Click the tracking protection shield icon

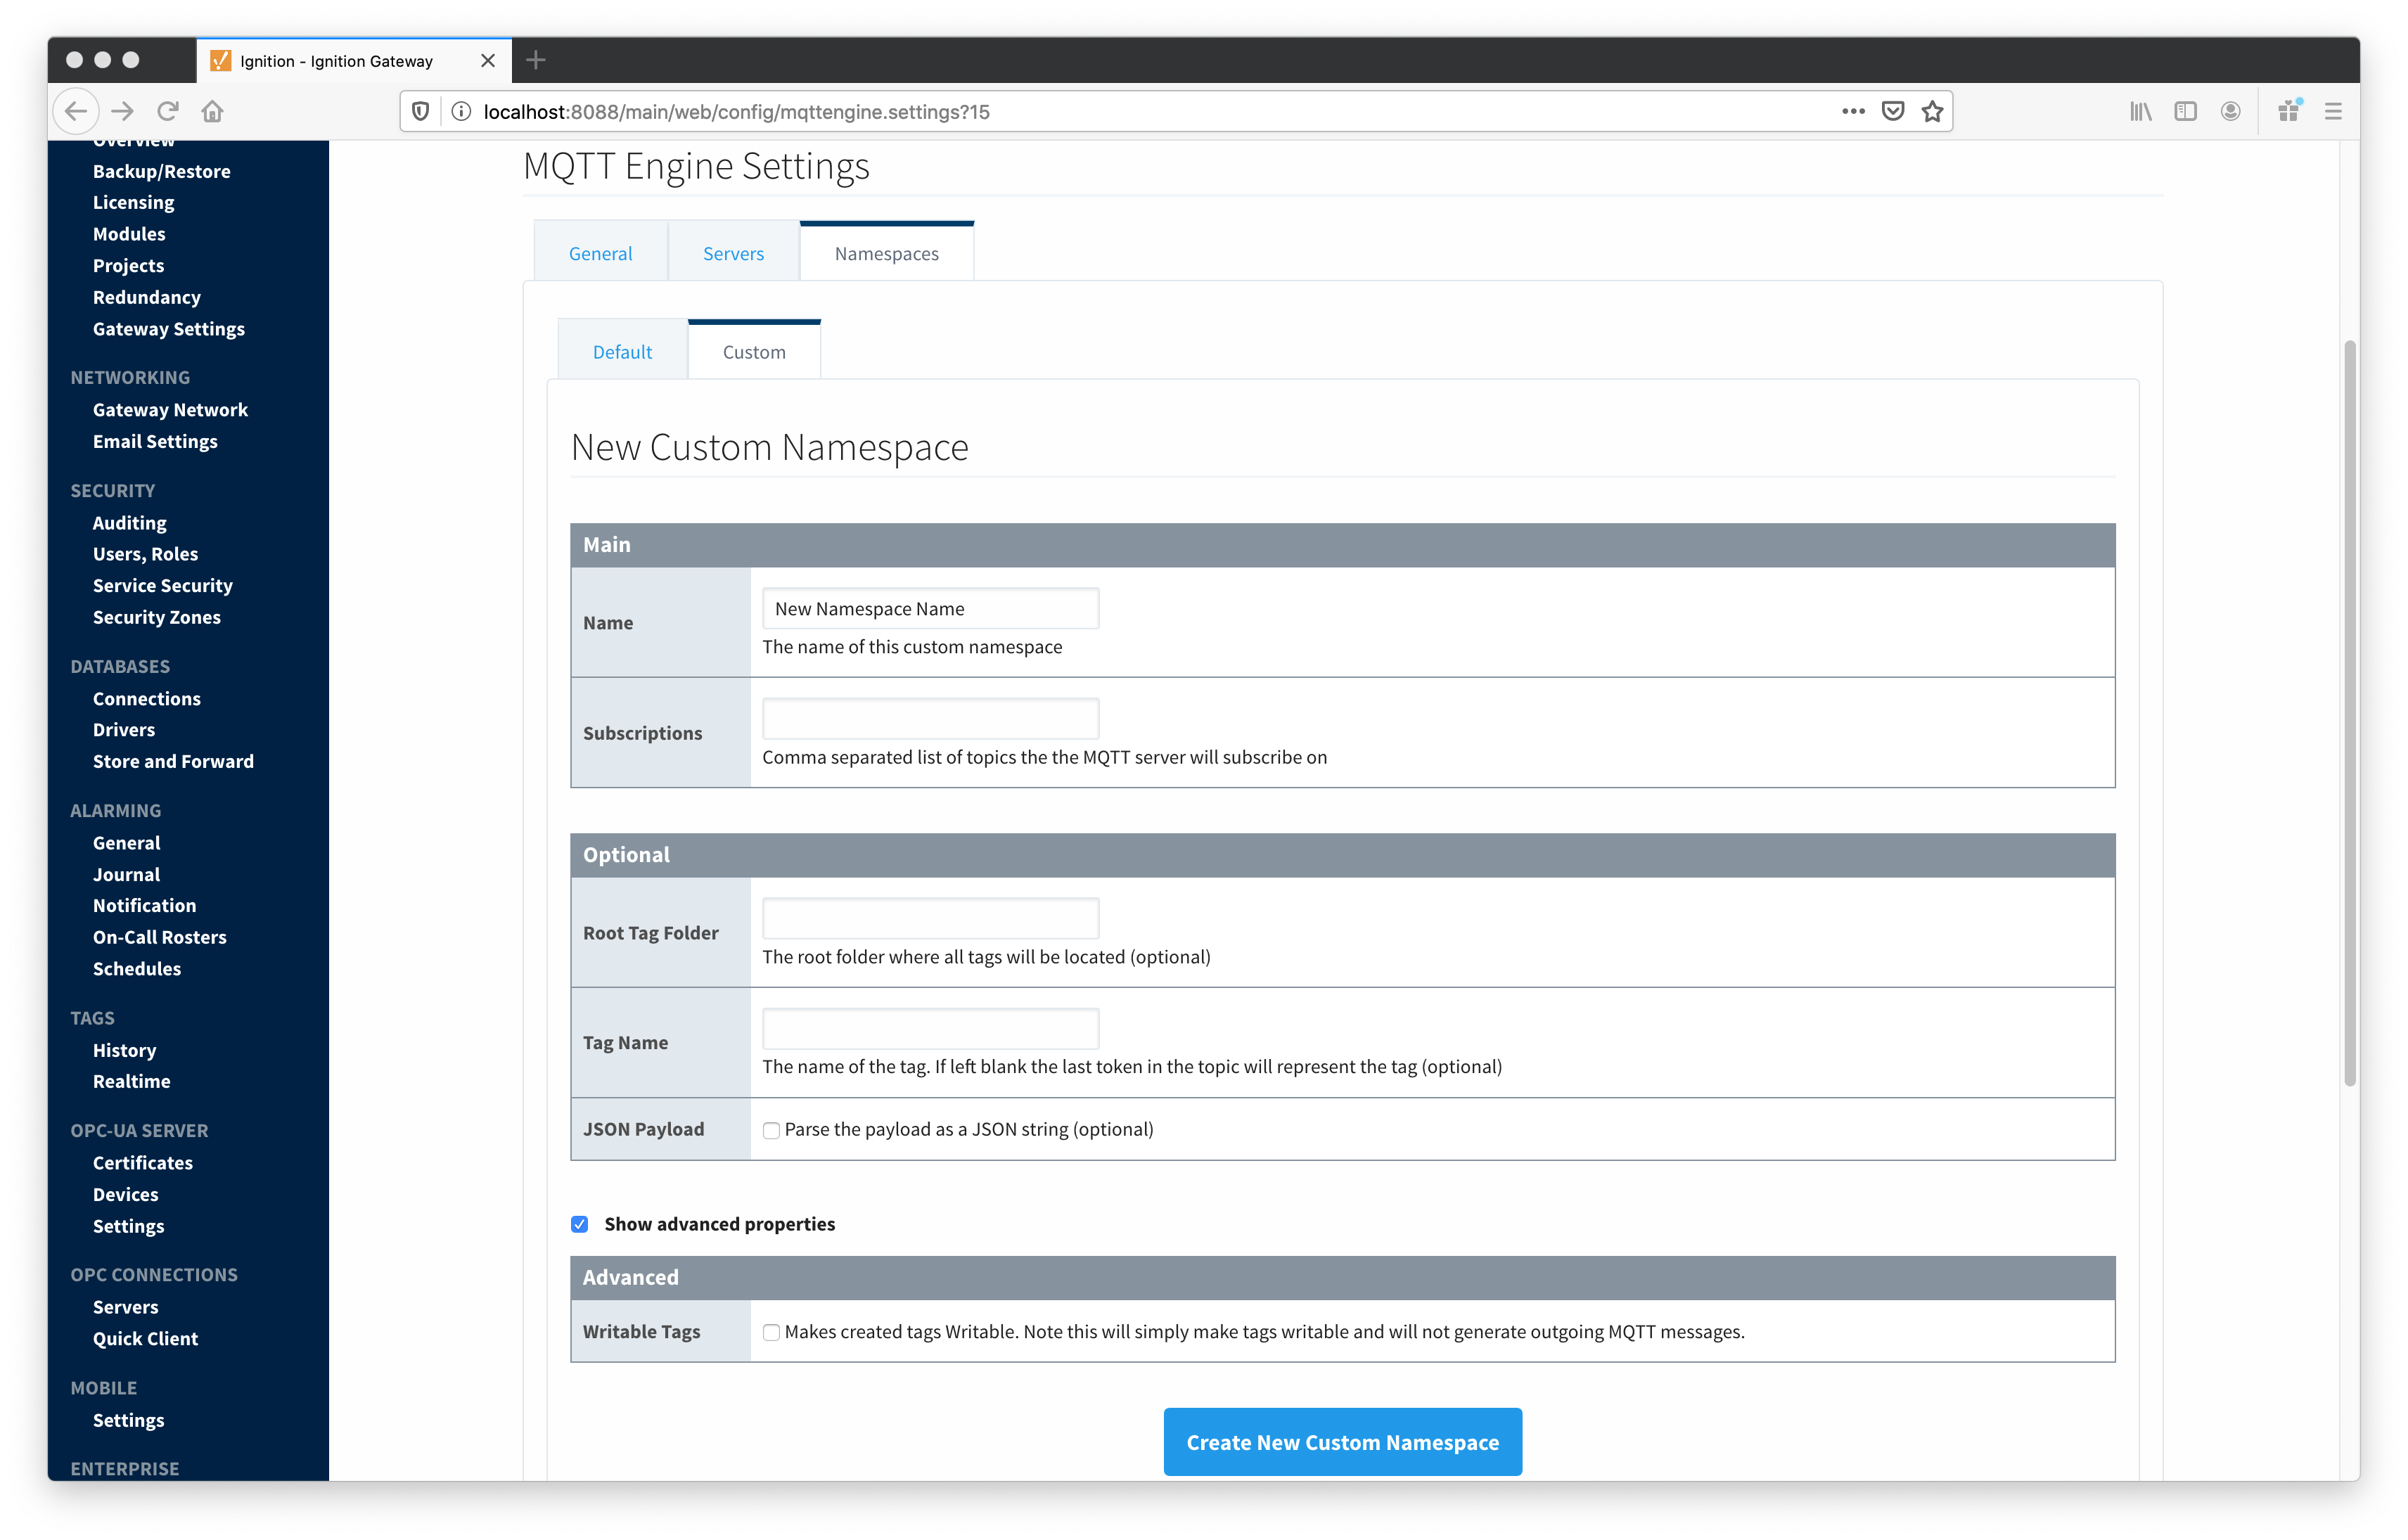click(x=421, y=111)
